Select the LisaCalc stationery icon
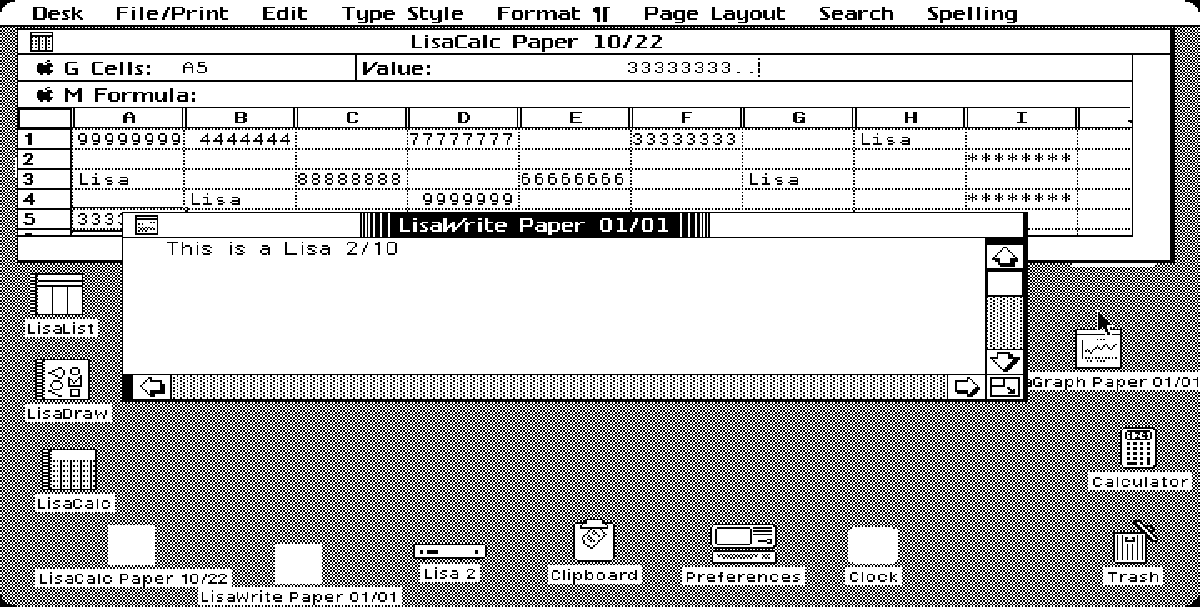The height and width of the screenshot is (607, 1200). 72,470
